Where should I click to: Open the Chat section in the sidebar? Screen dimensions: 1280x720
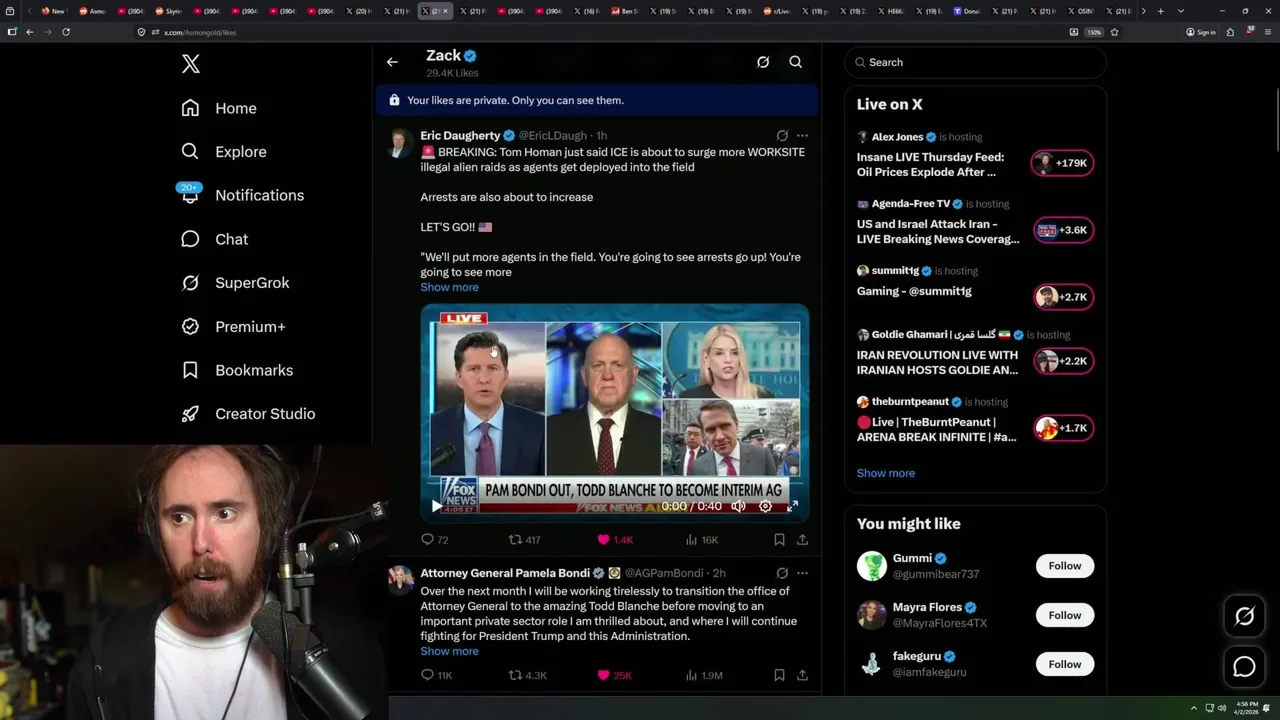pyautogui.click(x=214, y=239)
